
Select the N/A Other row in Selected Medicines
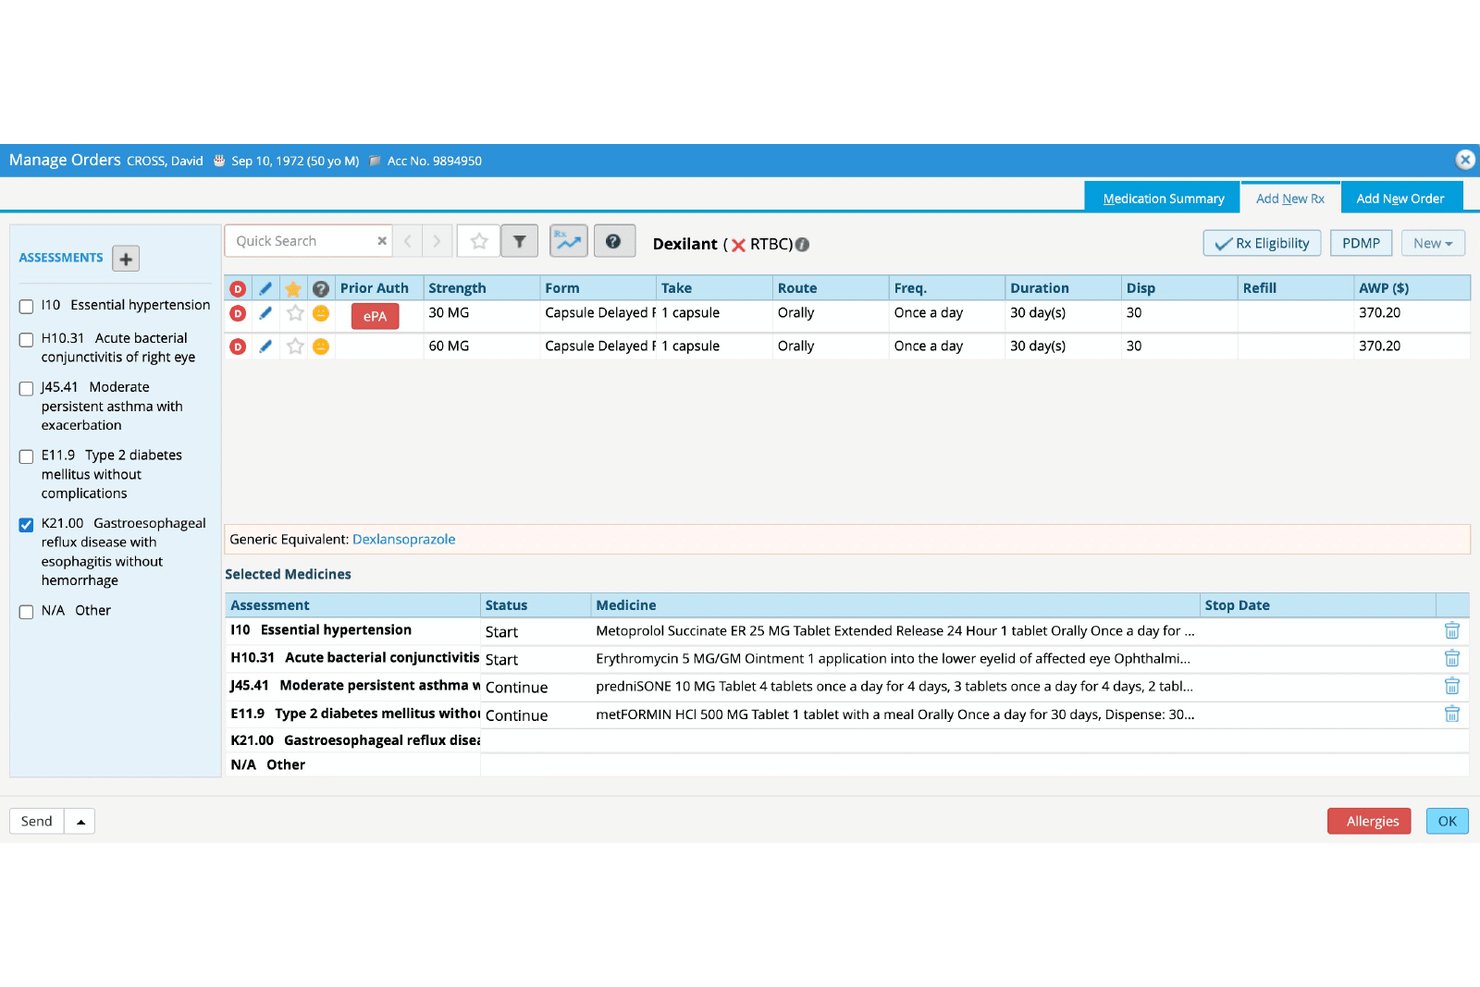846,765
